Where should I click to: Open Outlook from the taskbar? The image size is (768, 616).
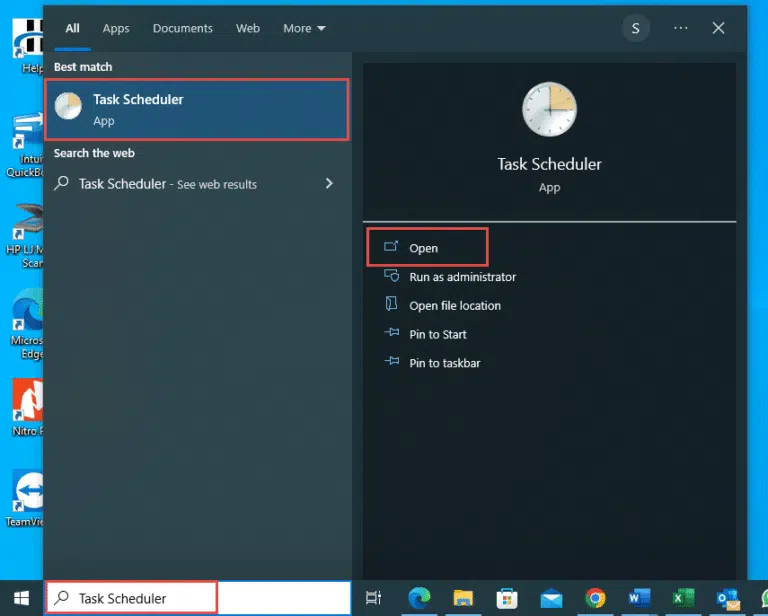pyautogui.click(x=728, y=598)
